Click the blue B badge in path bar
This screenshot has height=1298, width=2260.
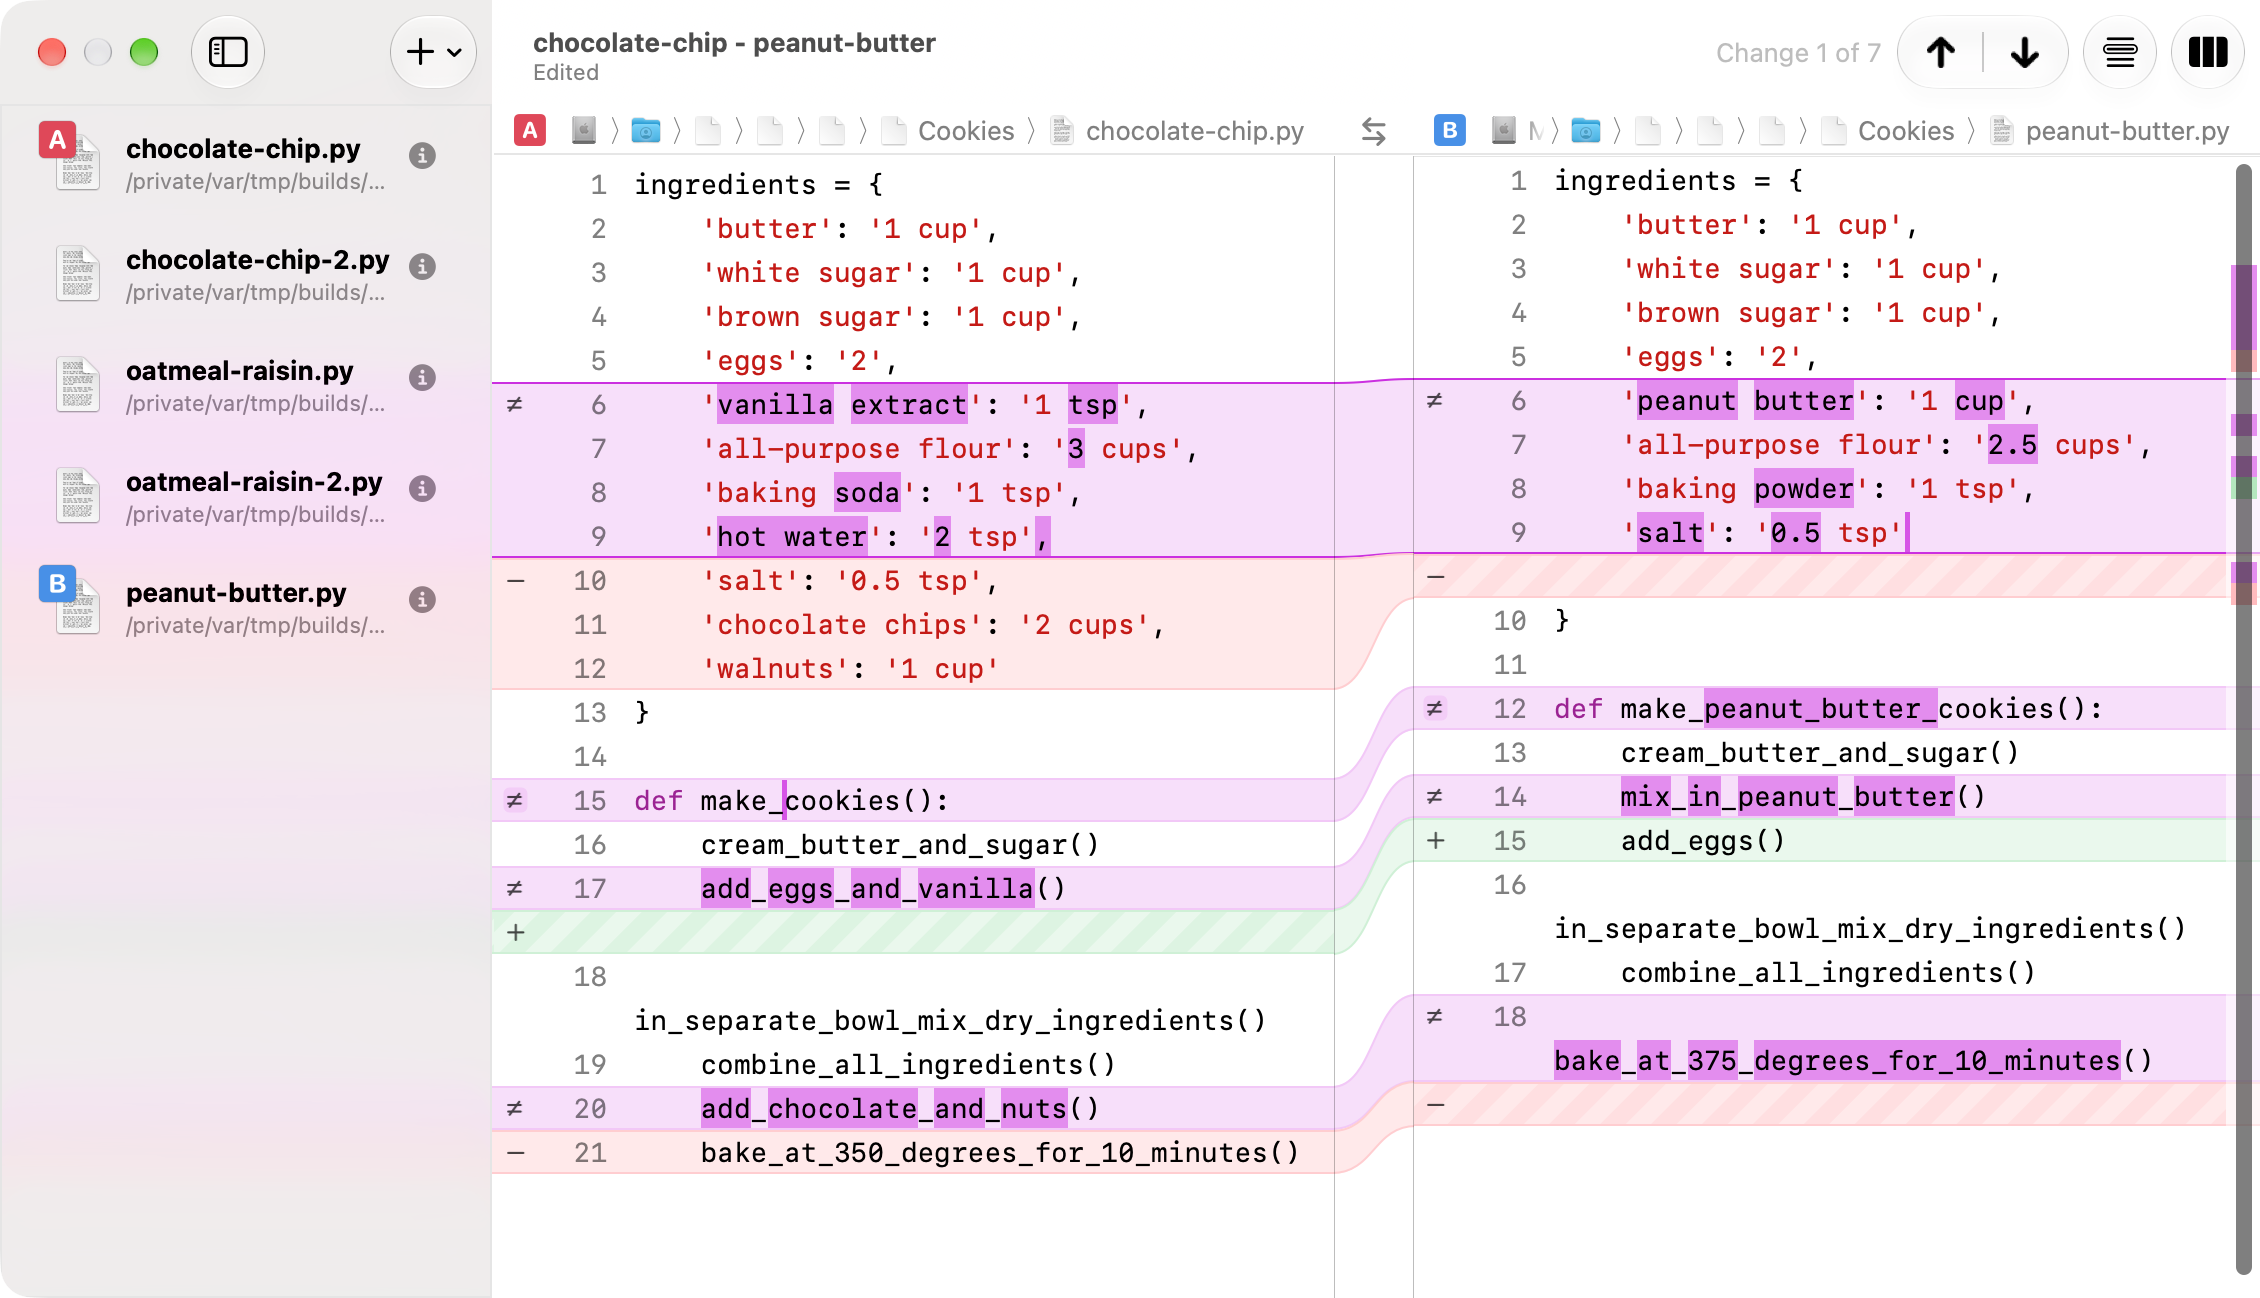(1450, 130)
